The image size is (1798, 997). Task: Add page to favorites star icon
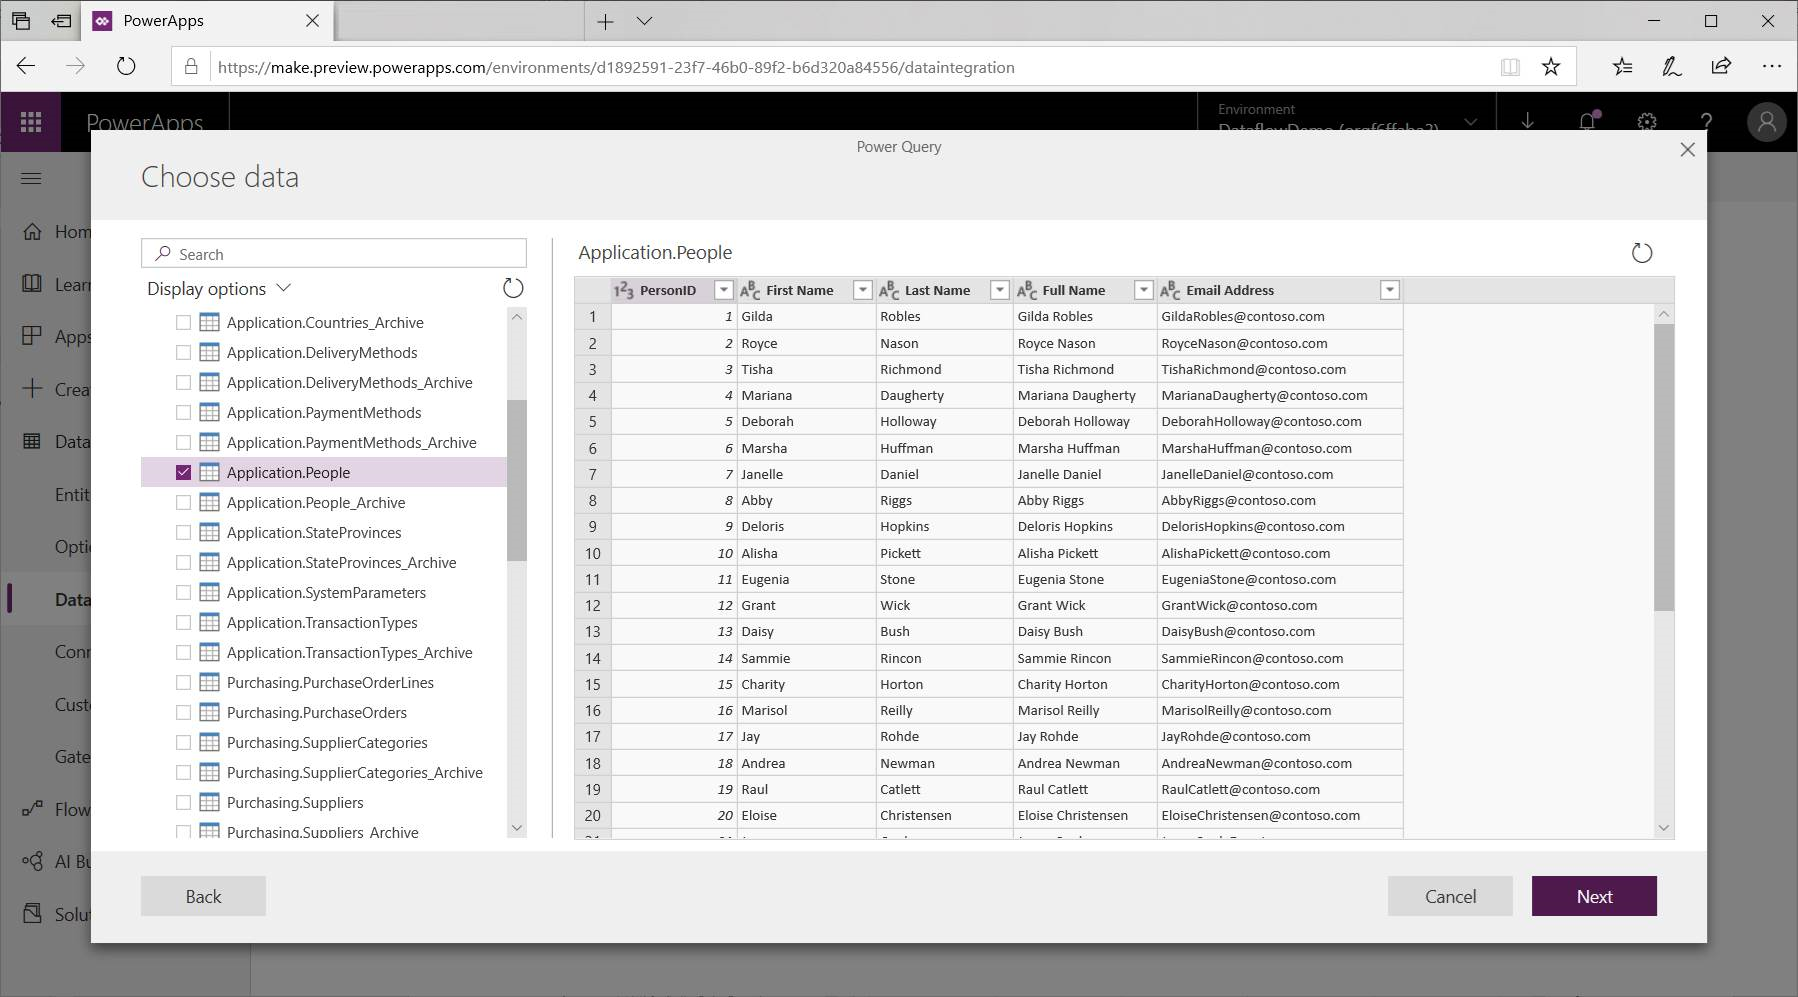[x=1551, y=66]
